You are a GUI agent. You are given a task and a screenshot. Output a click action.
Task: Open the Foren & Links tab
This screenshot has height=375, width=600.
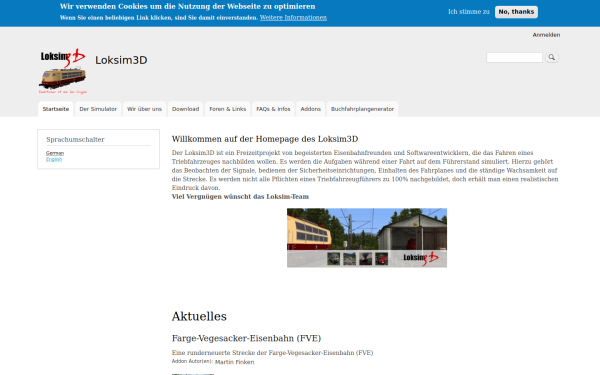[x=228, y=109]
